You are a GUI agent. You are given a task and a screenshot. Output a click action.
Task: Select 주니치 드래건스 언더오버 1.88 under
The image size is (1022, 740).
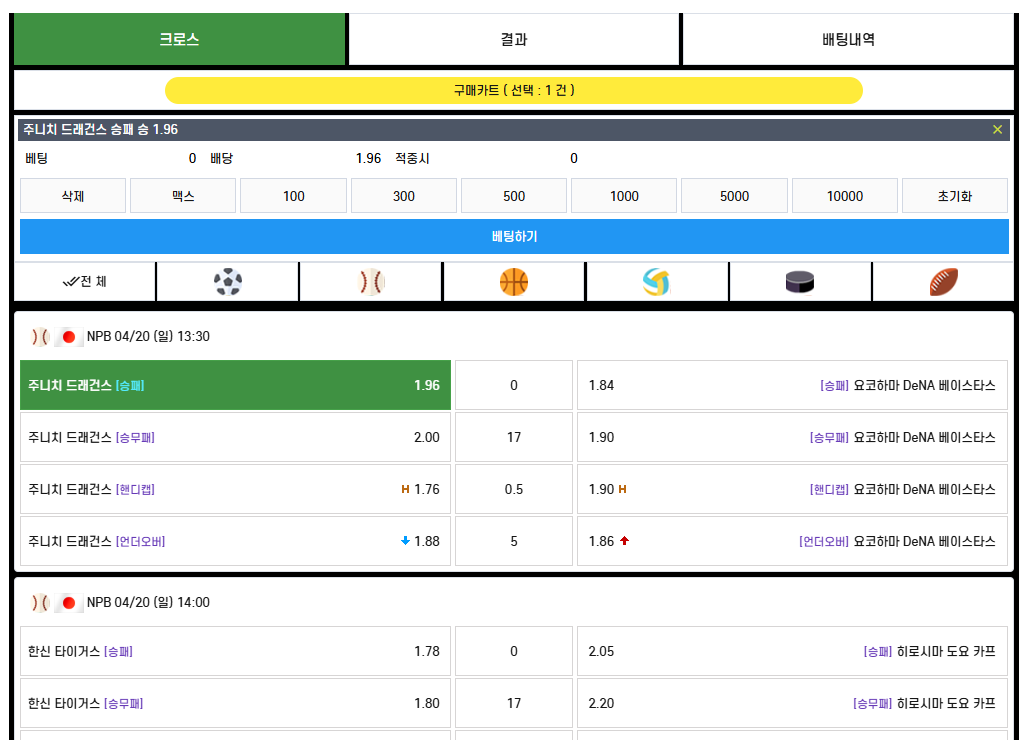[x=235, y=541]
